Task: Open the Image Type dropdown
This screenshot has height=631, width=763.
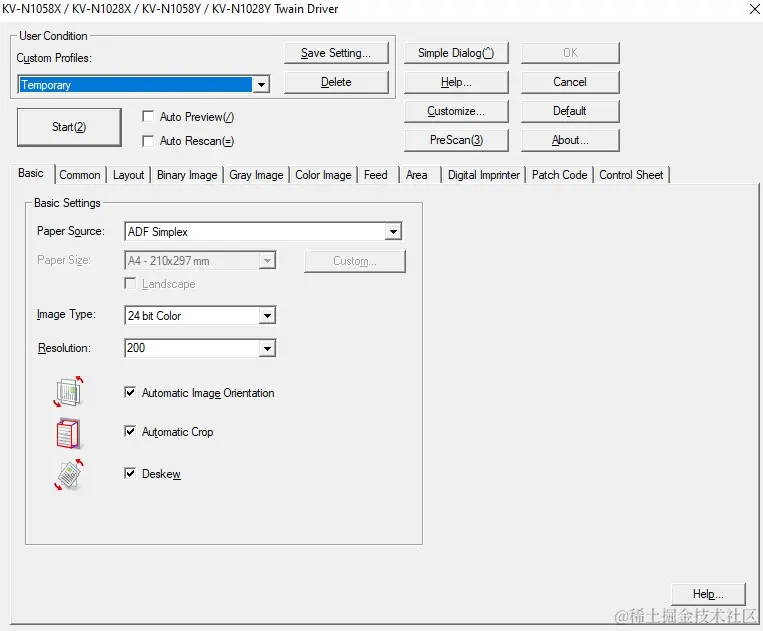Action: (267, 316)
